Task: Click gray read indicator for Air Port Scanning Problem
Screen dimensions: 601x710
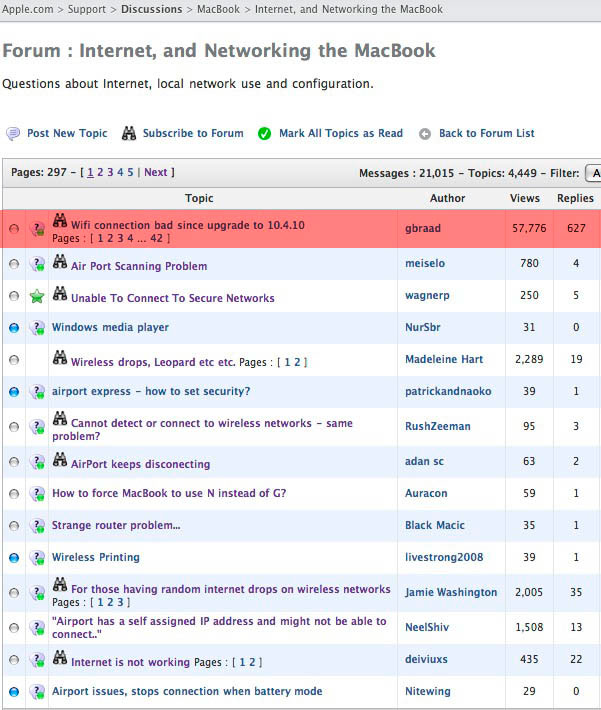Action: (x=14, y=264)
